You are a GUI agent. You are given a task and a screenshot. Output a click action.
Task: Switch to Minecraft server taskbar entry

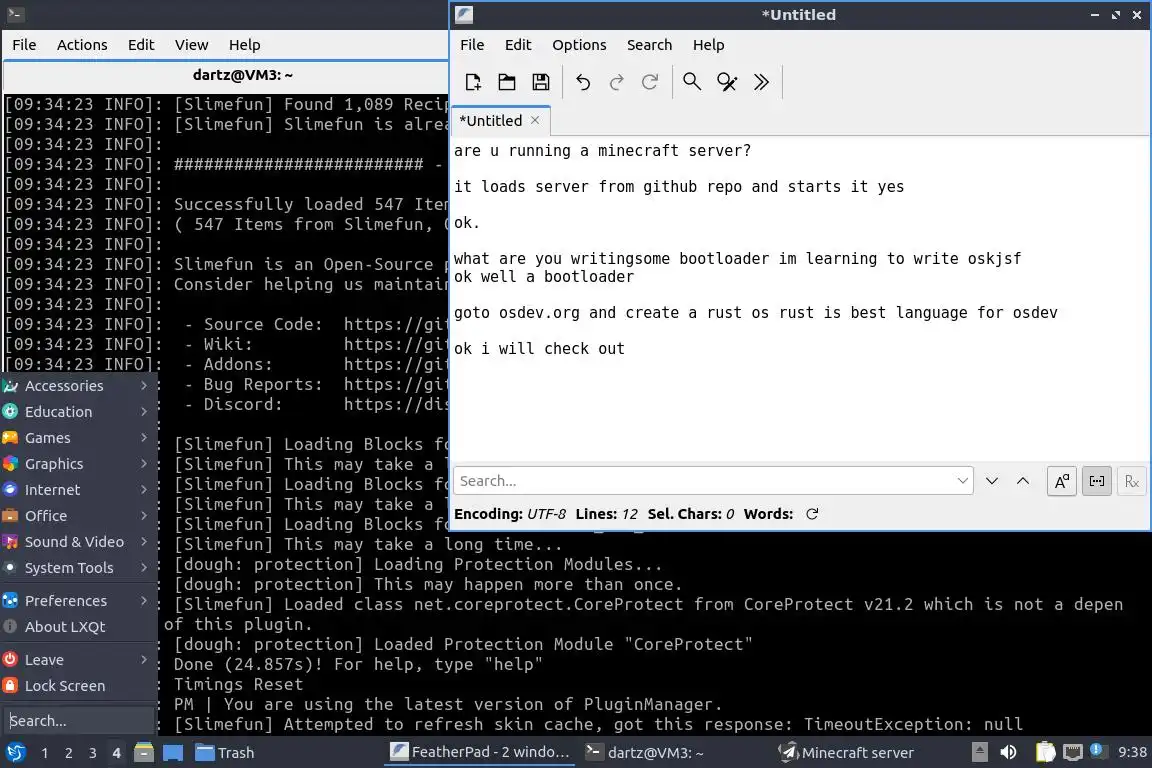[846, 753]
